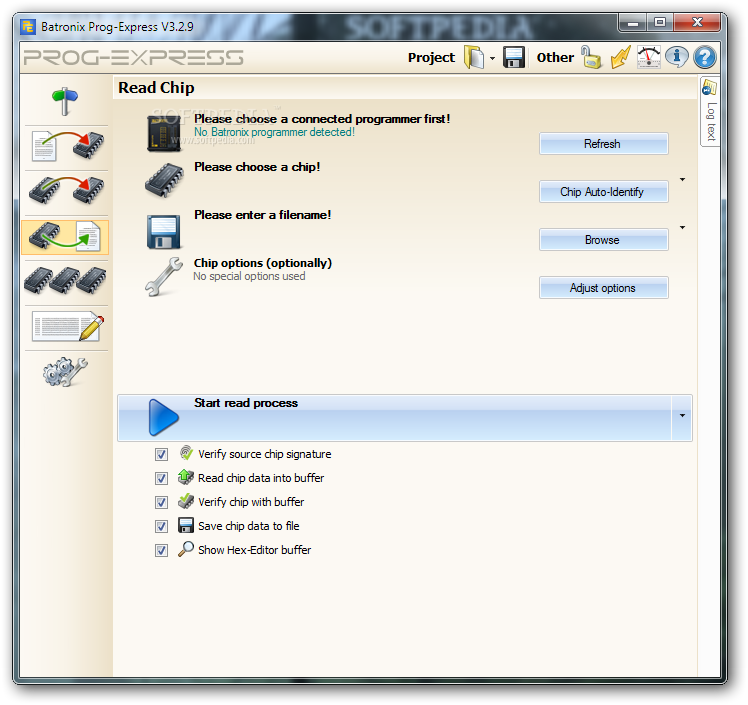The width and height of the screenshot is (748, 705).
Task: Click "Please choose a connected programmer first!" text
Action: coord(322,119)
